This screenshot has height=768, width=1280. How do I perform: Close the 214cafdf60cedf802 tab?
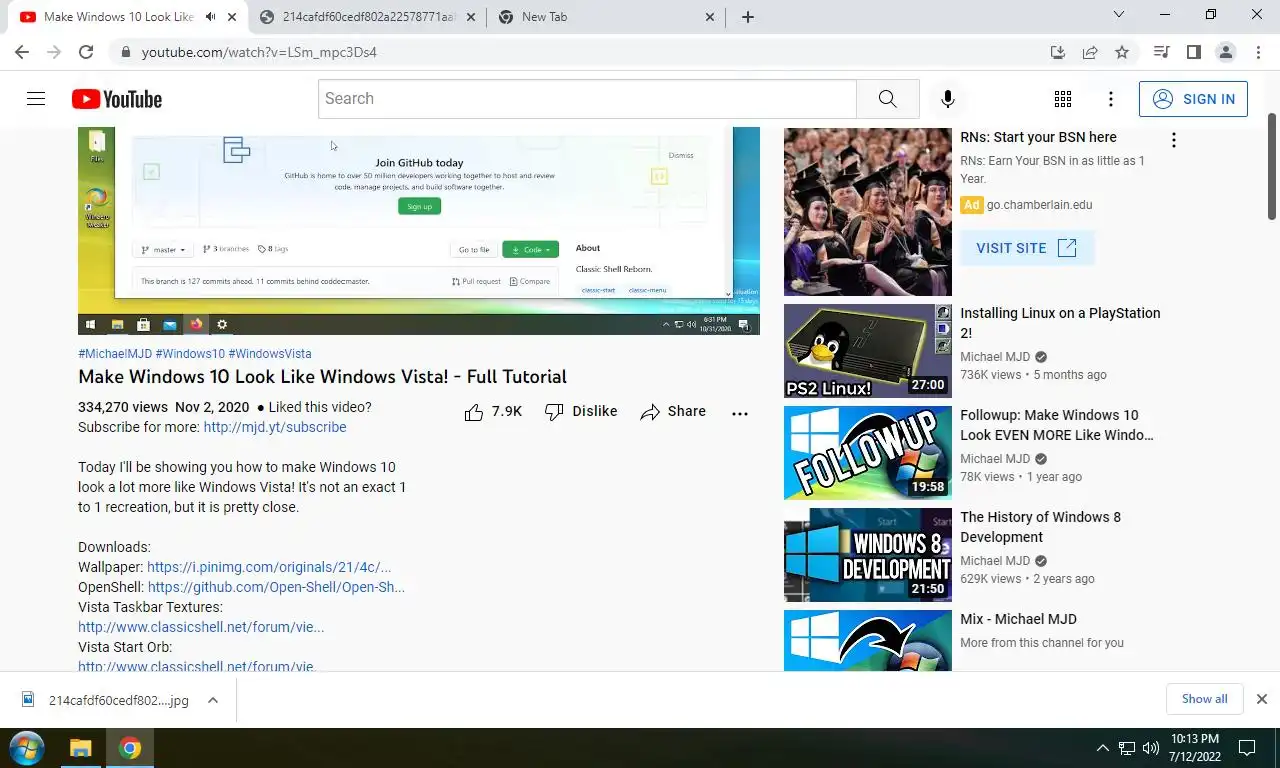(x=471, y=17)
